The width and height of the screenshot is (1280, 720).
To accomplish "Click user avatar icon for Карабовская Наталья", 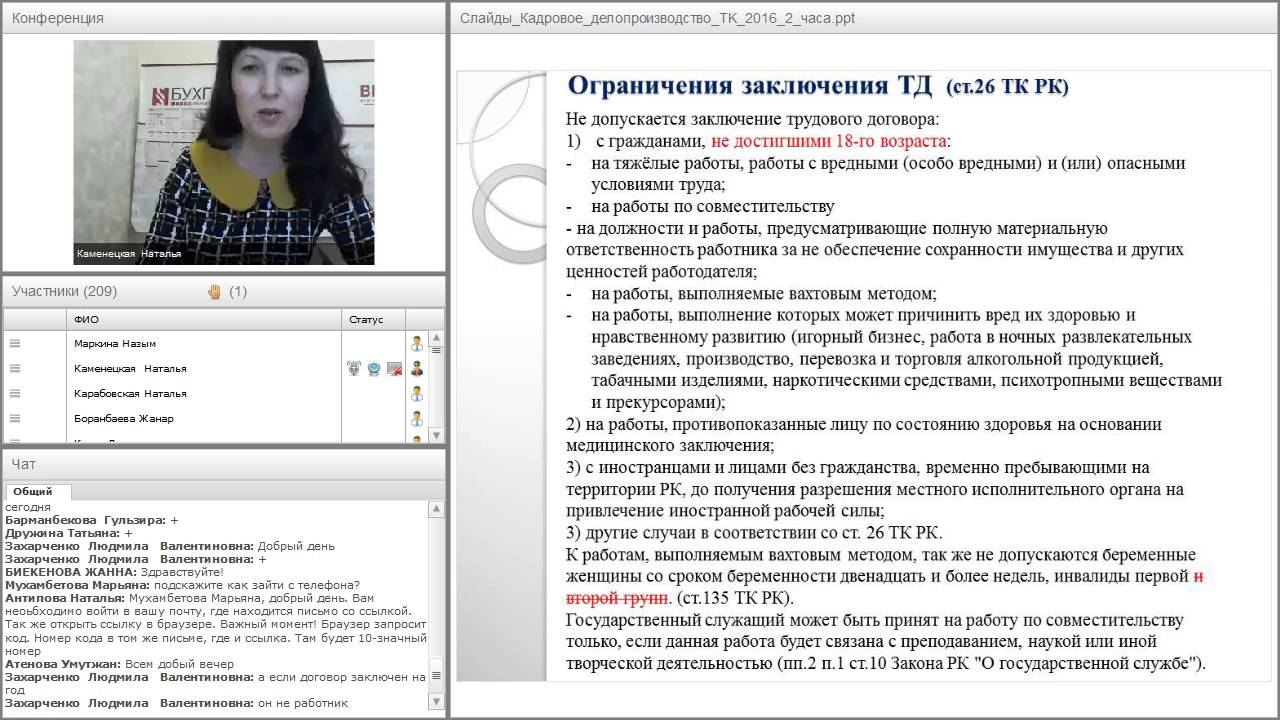I will (417, 393).
